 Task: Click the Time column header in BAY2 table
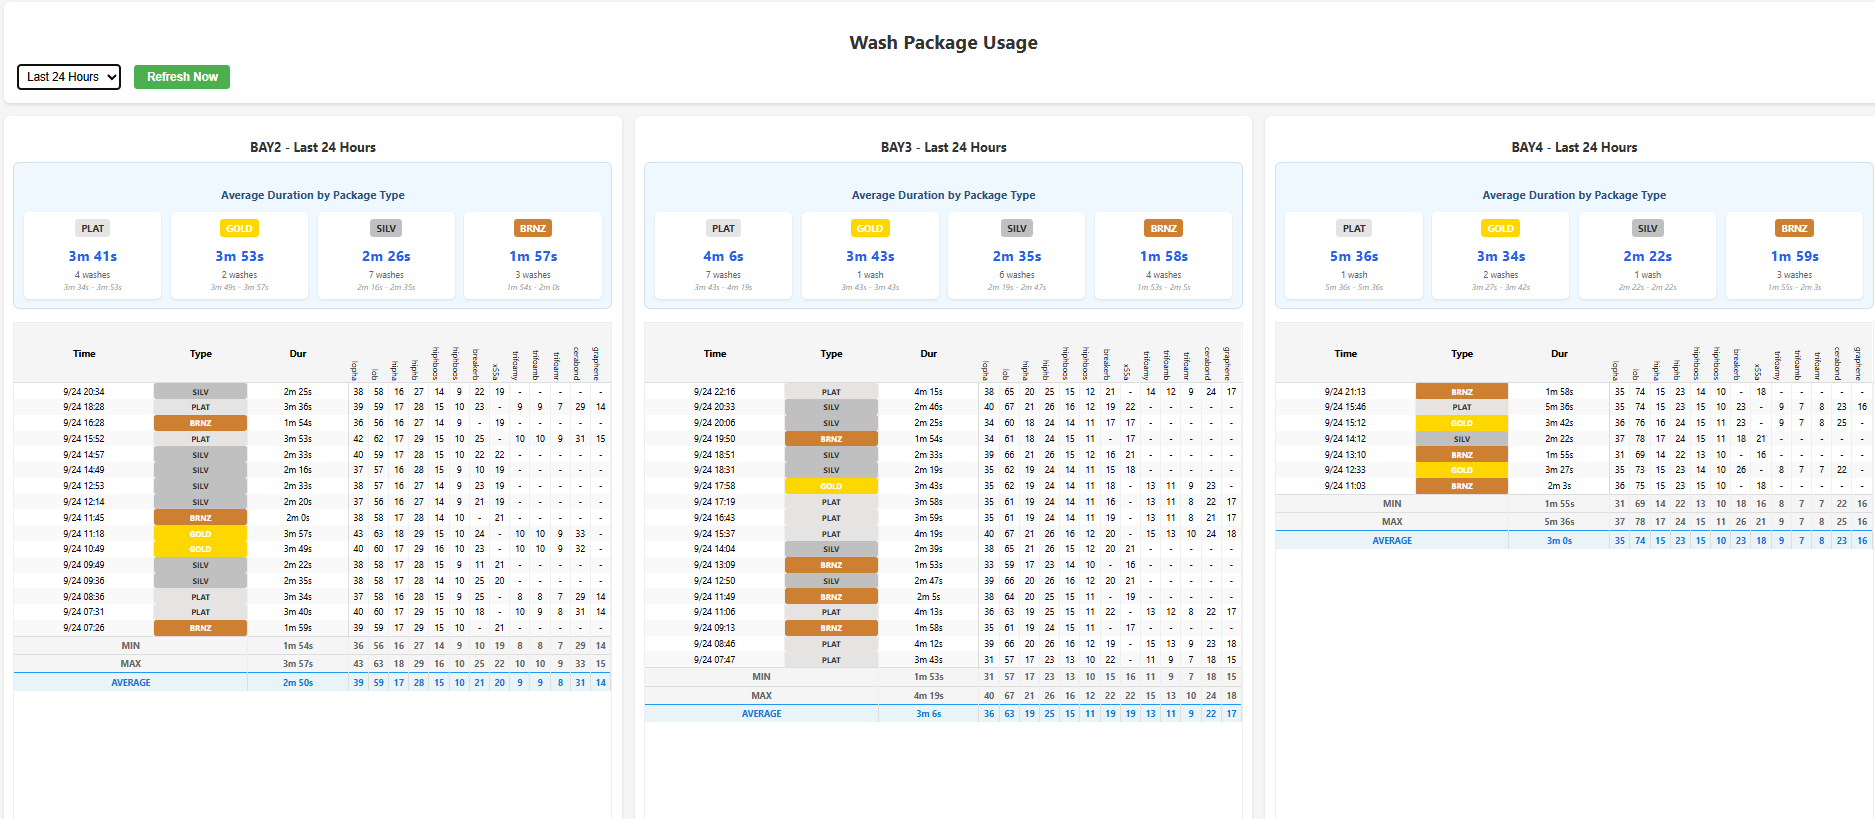tap(84, 354)
